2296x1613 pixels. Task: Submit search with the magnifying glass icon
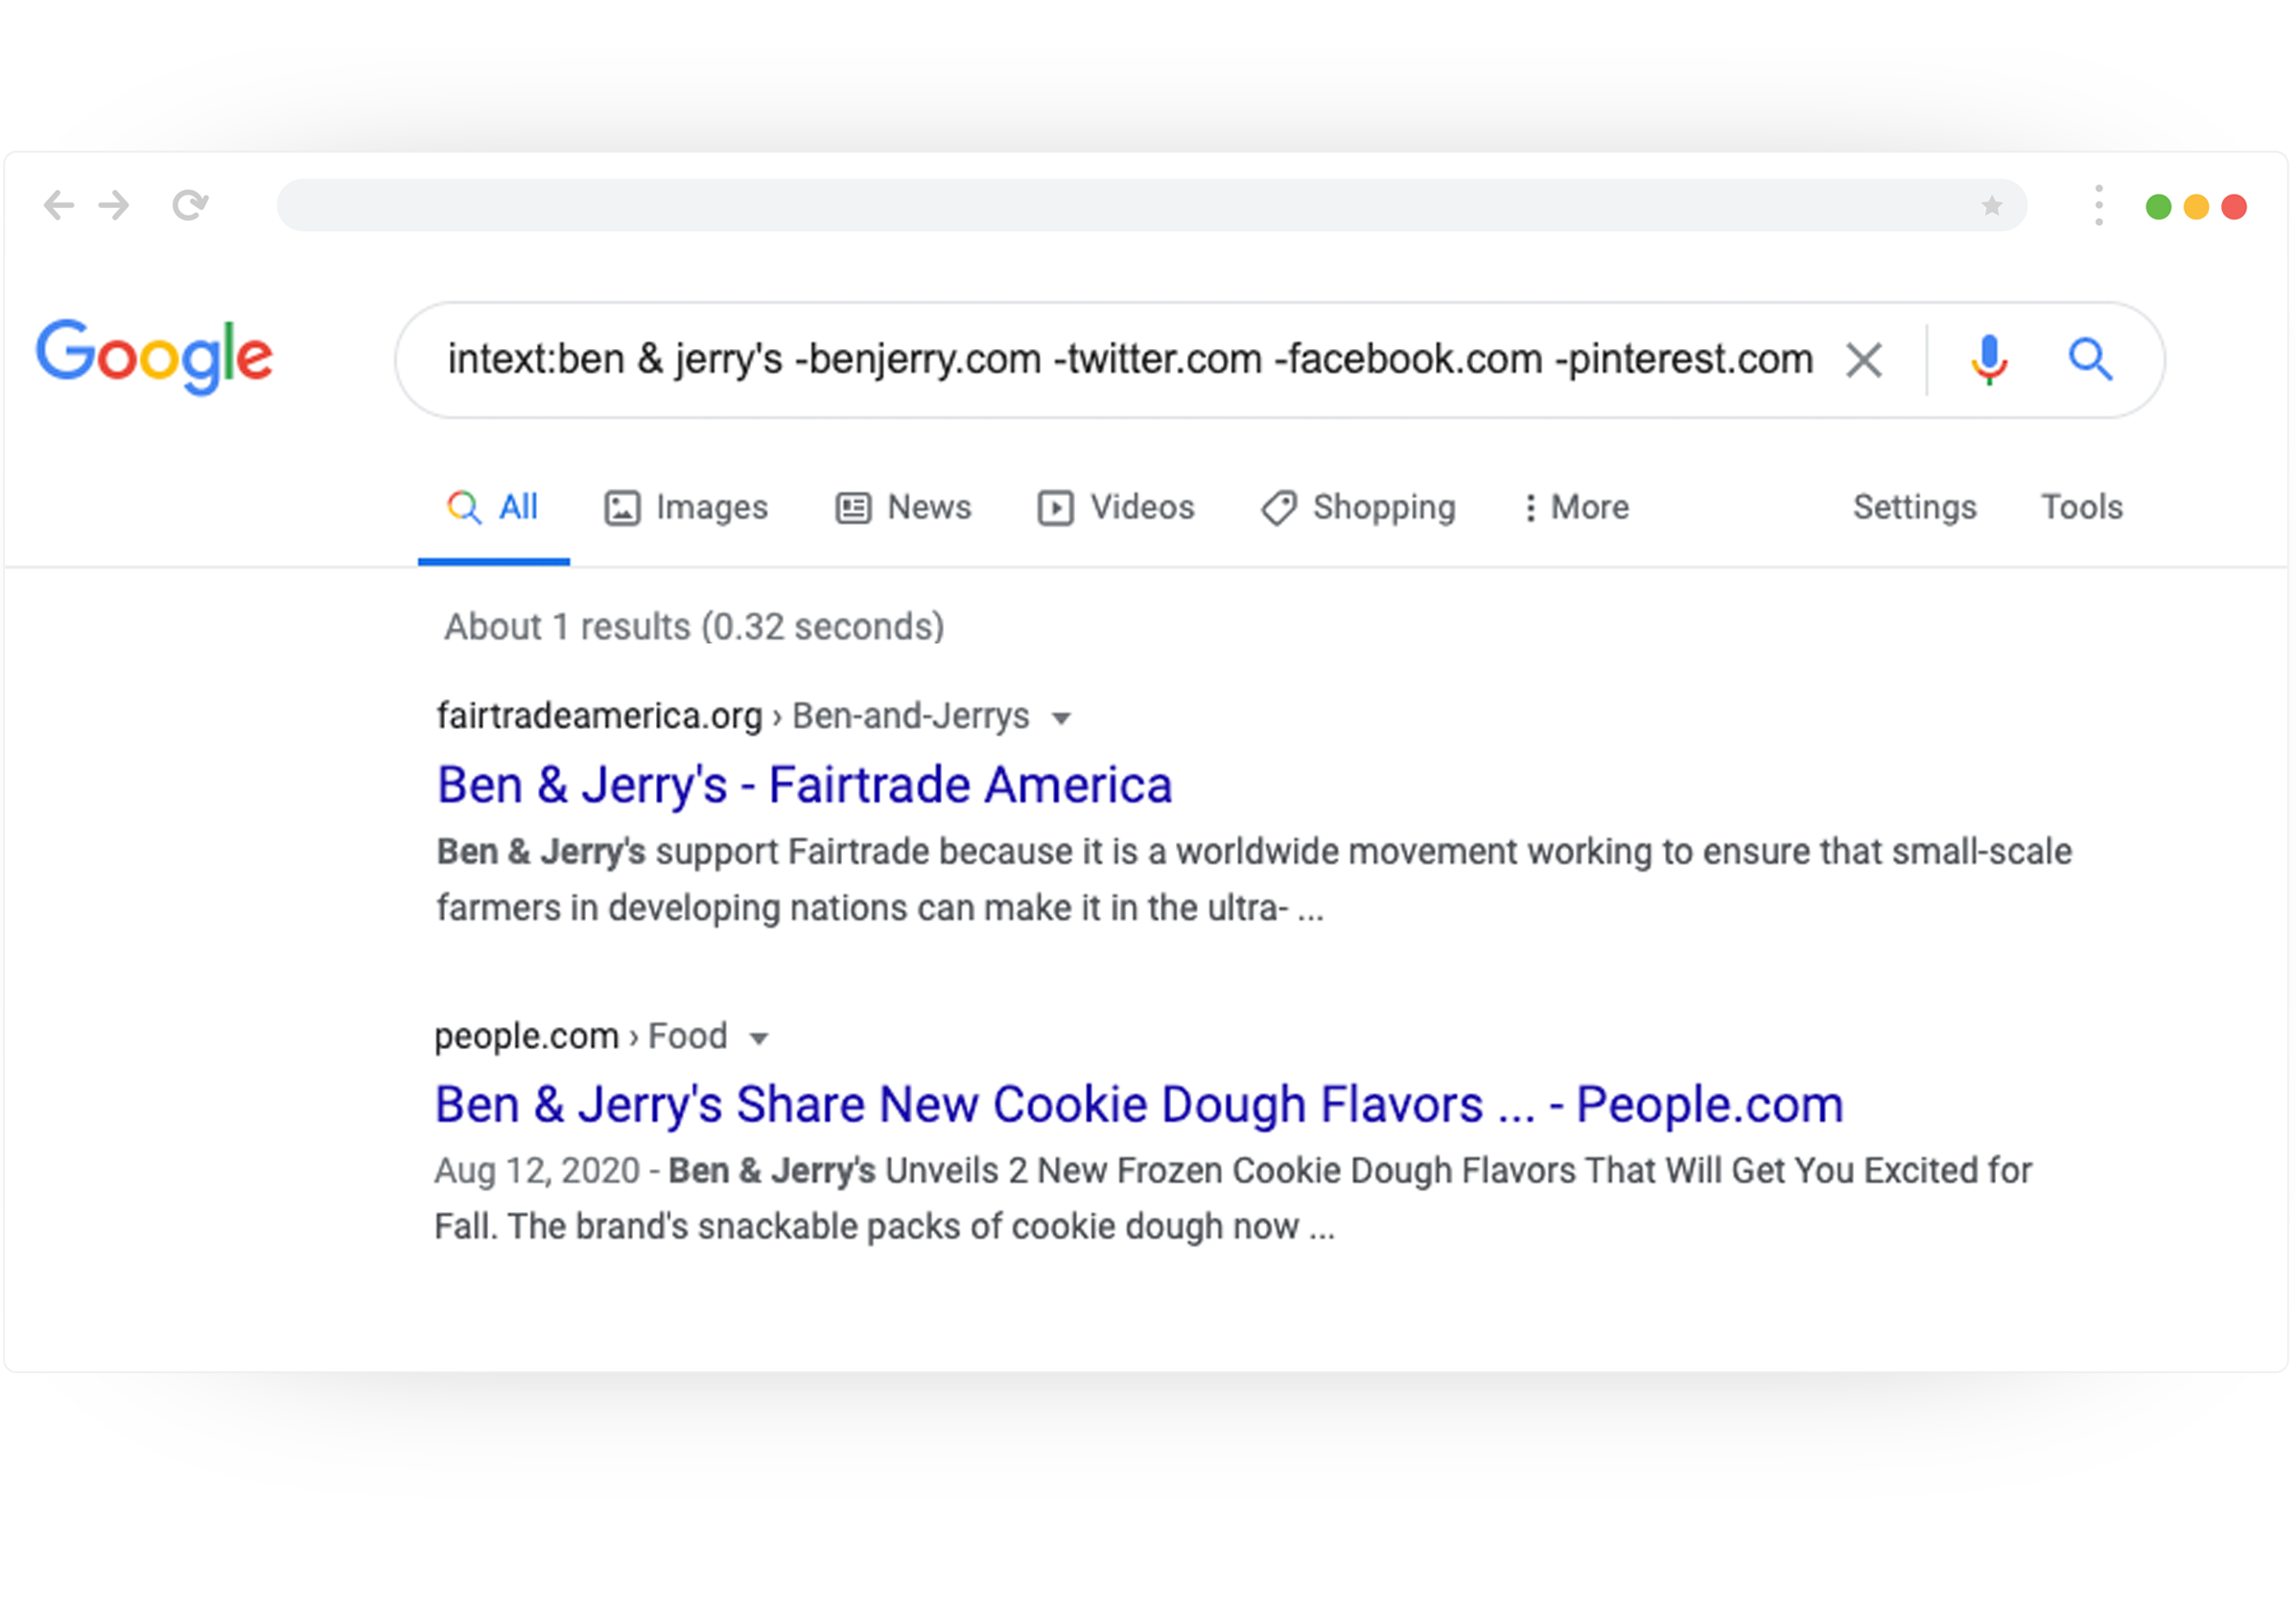(2090, 360)
